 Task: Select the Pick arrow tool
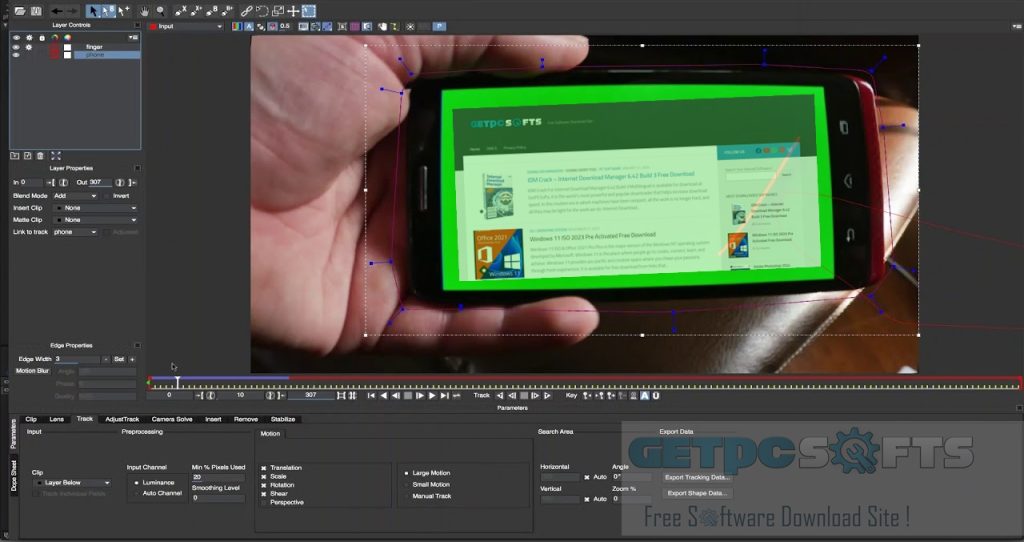pos(93,10)
